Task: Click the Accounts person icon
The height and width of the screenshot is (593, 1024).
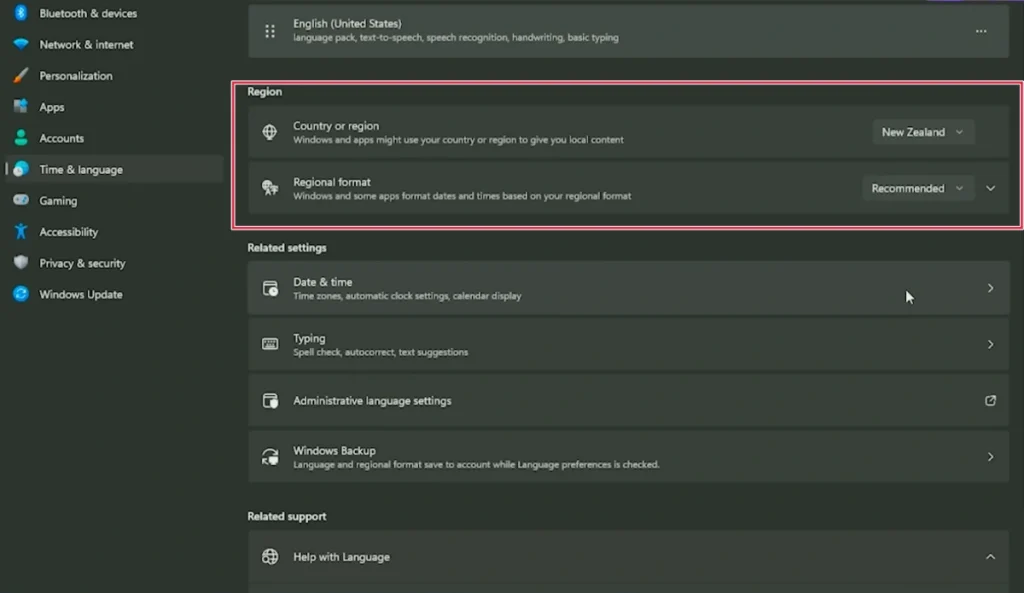Action: tap(21, 138)
